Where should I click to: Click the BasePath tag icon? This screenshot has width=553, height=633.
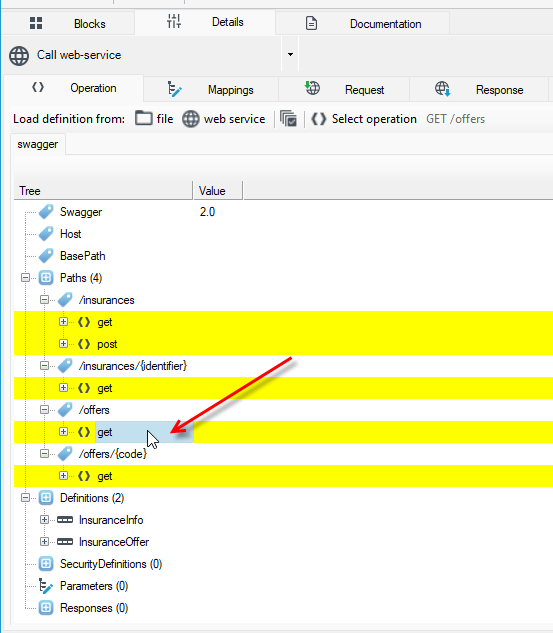point(46,256)
